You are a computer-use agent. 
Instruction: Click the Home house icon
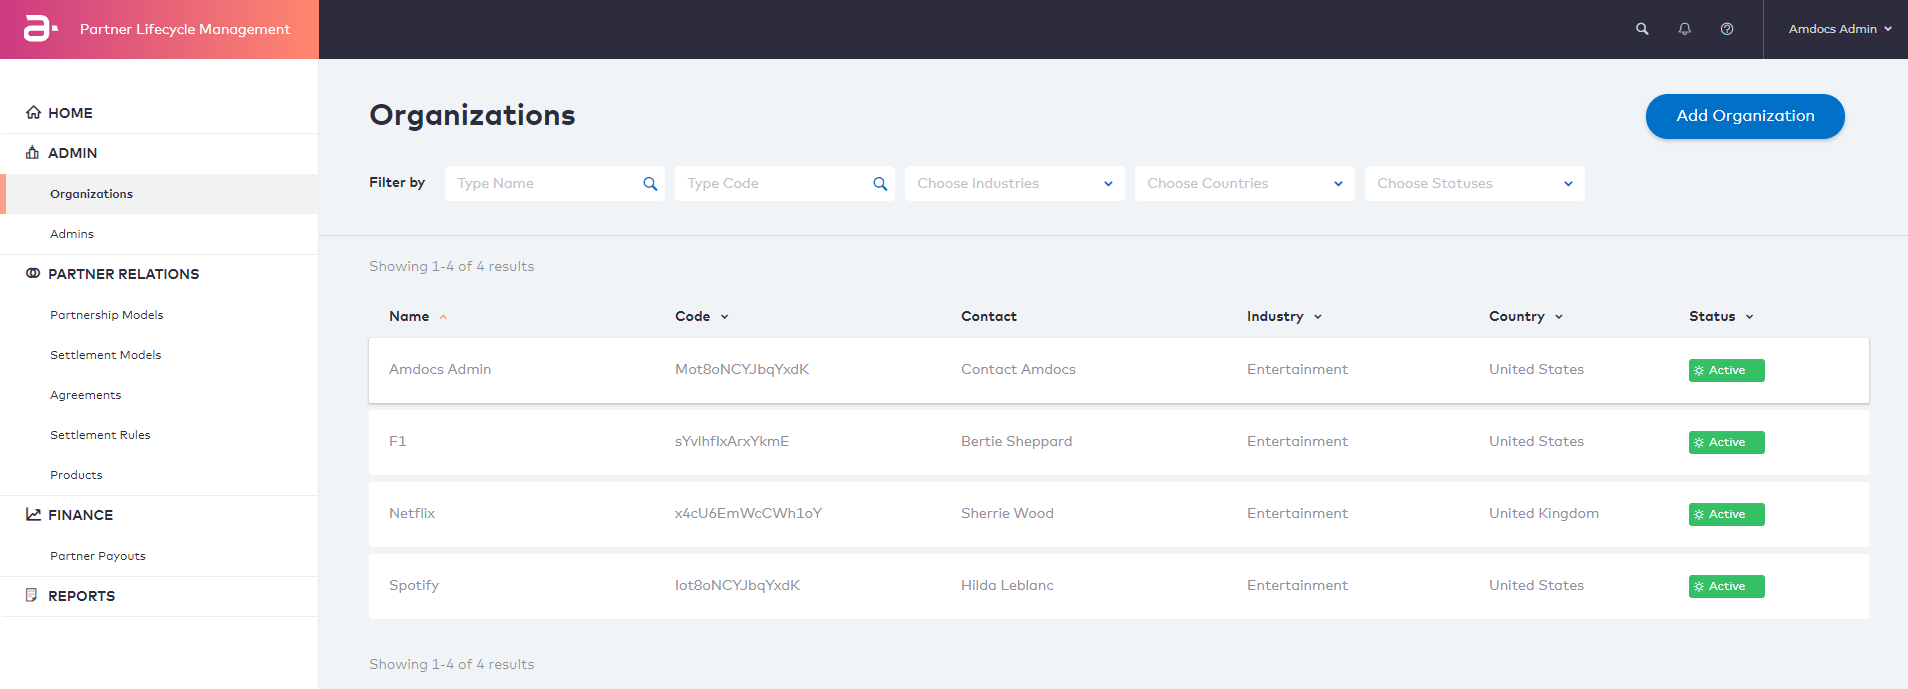tap(33, 112)
